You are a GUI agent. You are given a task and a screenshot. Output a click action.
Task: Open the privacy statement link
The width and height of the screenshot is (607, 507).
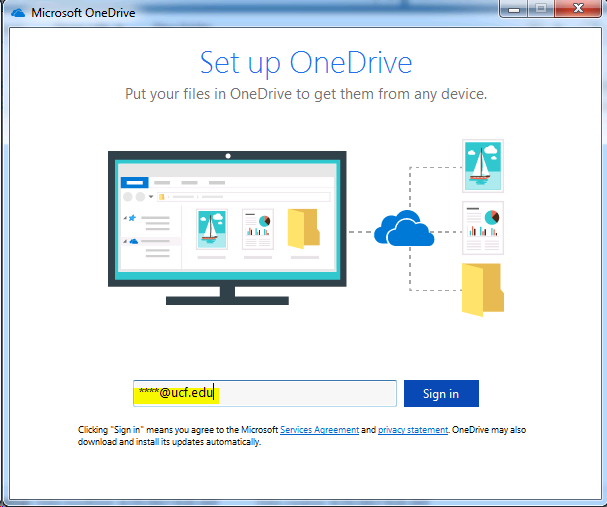pos(413,430)
